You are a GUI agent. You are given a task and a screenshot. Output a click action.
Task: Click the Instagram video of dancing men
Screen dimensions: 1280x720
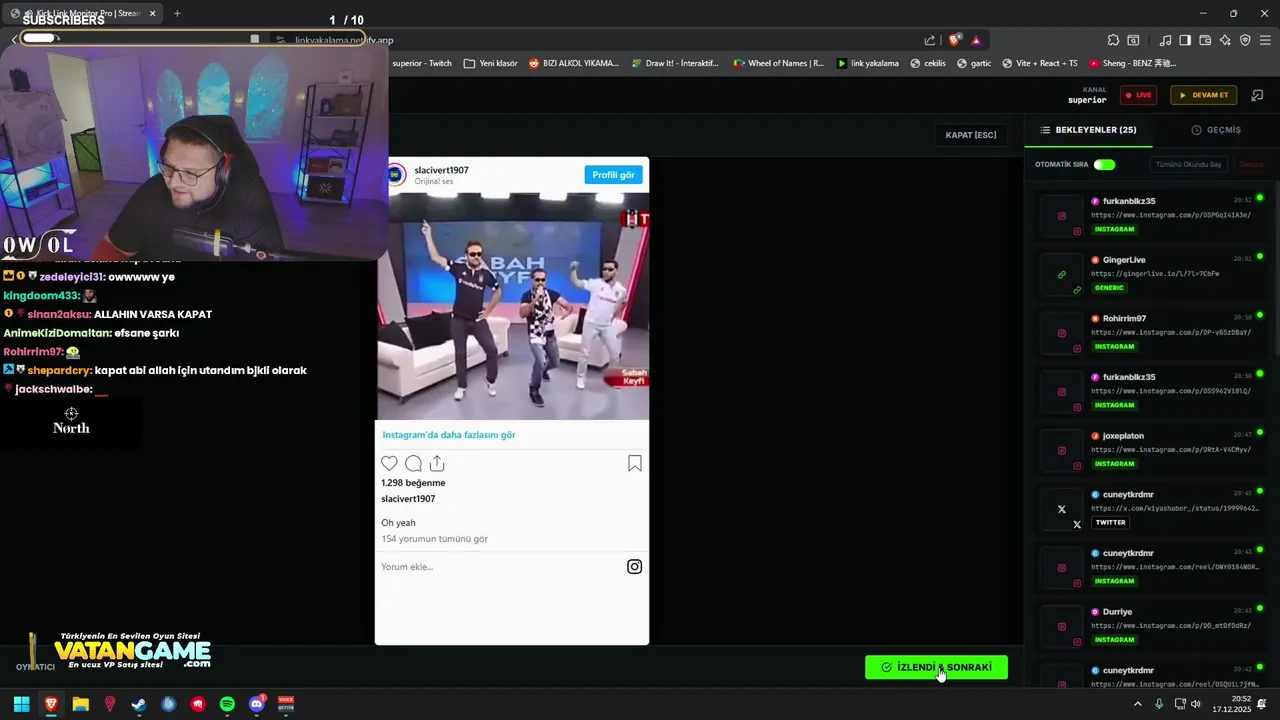[x=512, y=306]
